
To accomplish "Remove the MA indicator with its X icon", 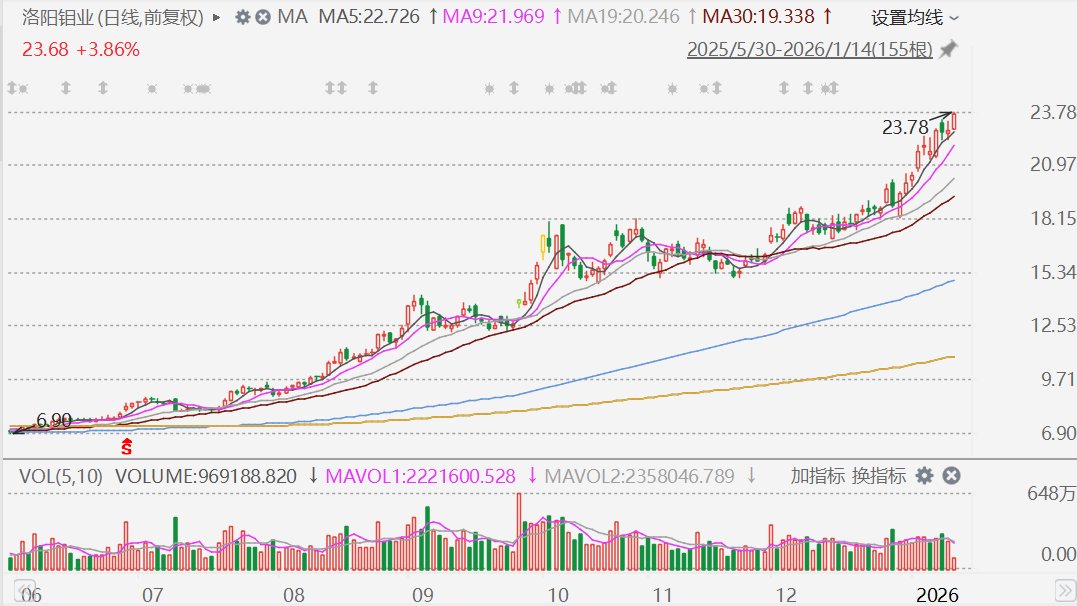I will click(262, 17).
